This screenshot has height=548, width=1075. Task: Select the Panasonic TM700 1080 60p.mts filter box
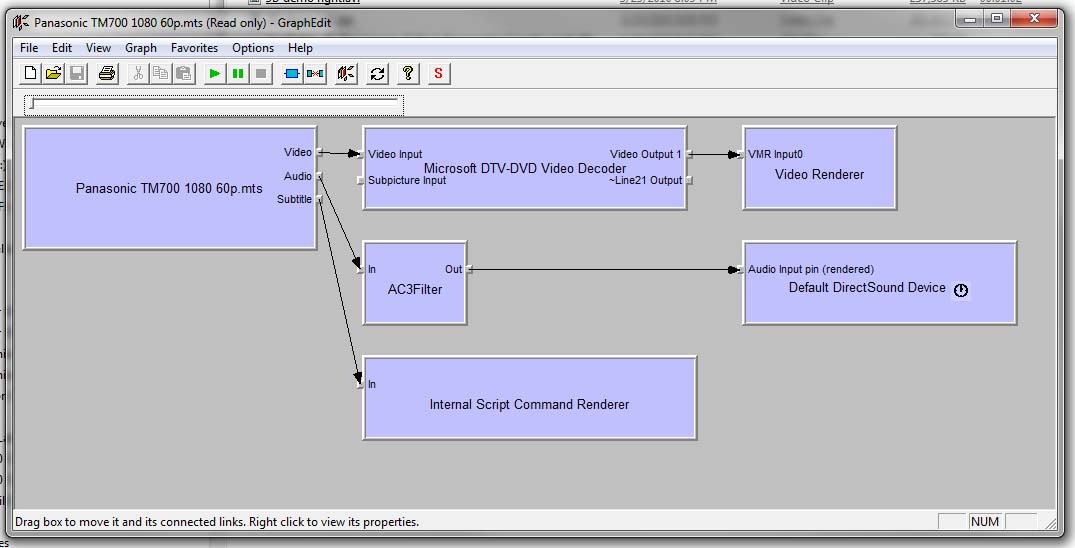pyautogui.click(x=169, y=188)
